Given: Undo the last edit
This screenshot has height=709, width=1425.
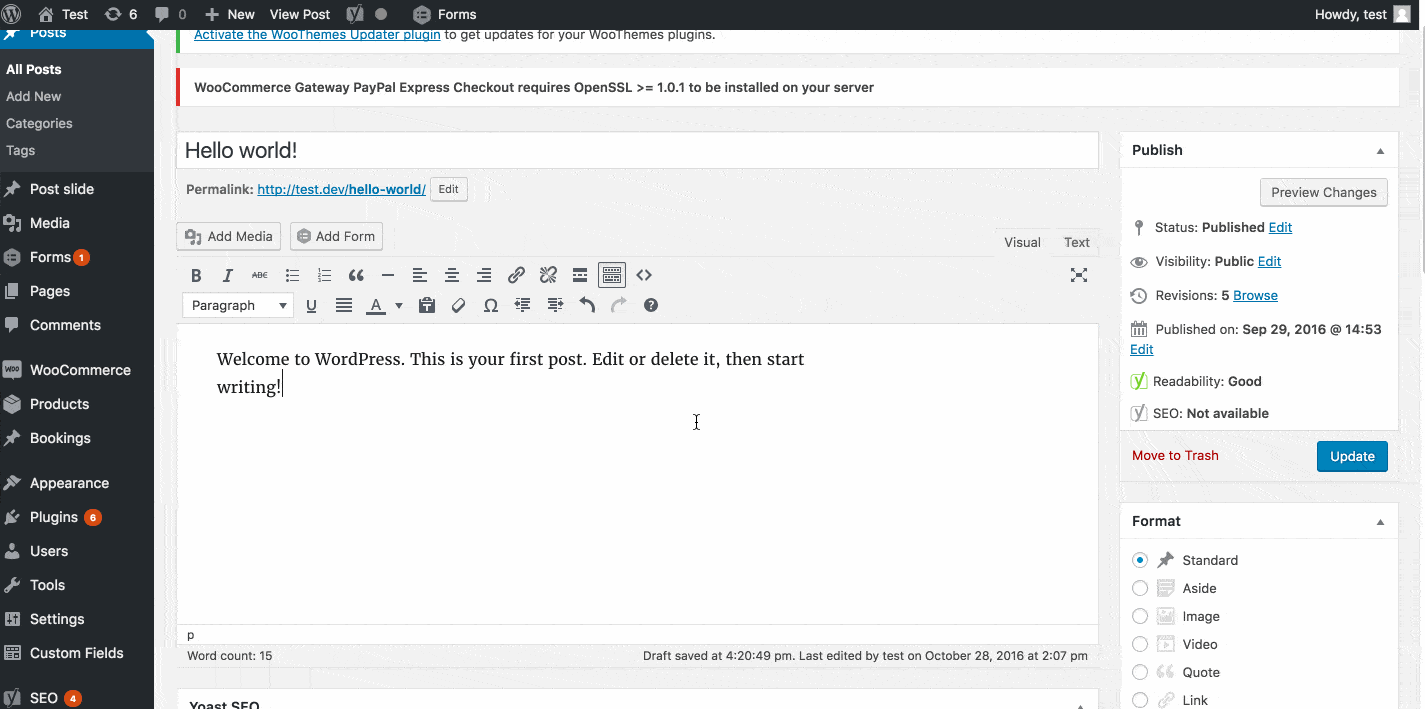Looking at the screenshot, I should (587, 305).
